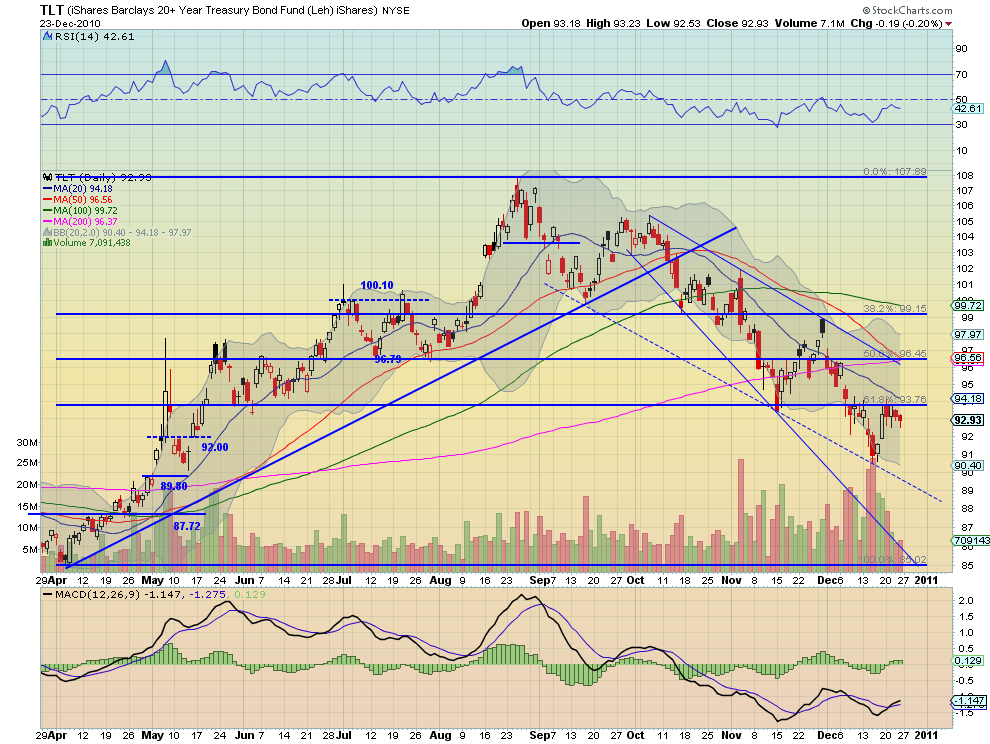The image size is (990, 744).
Task: Click the 0.129 MACD histogram tag on right
Action: 968,661
